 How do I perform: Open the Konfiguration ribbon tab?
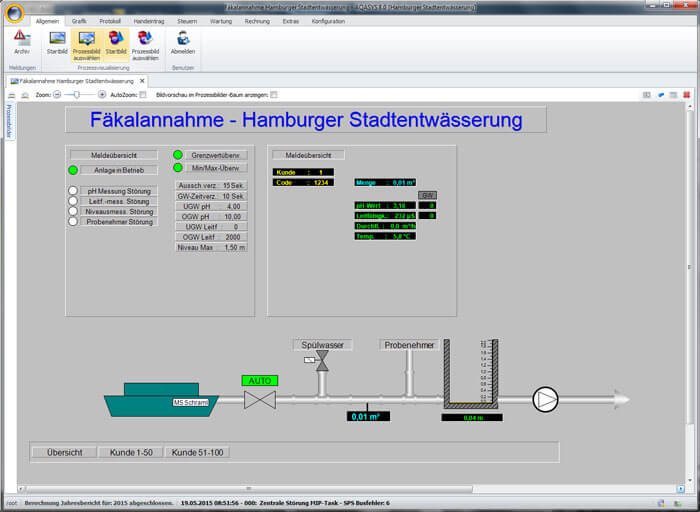328,21
